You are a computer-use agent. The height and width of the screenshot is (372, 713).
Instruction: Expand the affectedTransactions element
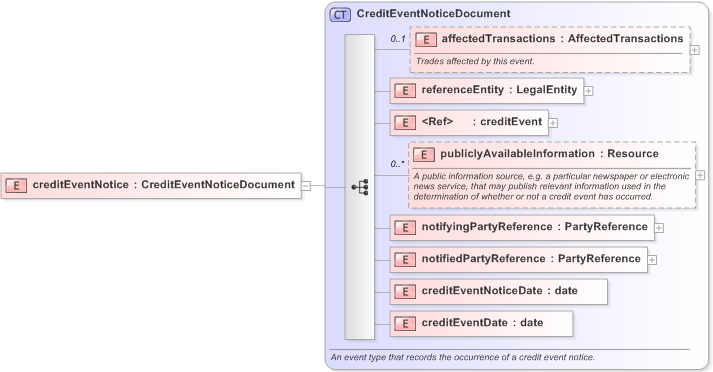click(x=695, y=50)
